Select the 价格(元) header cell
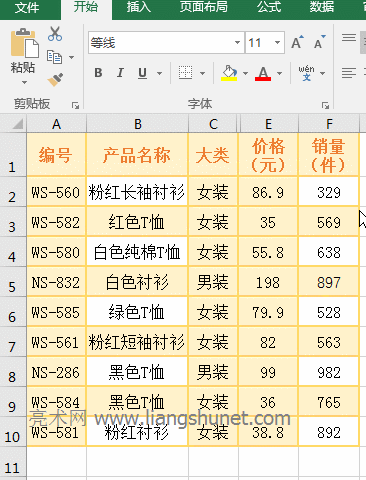The image size is (366, 480). 268,155
